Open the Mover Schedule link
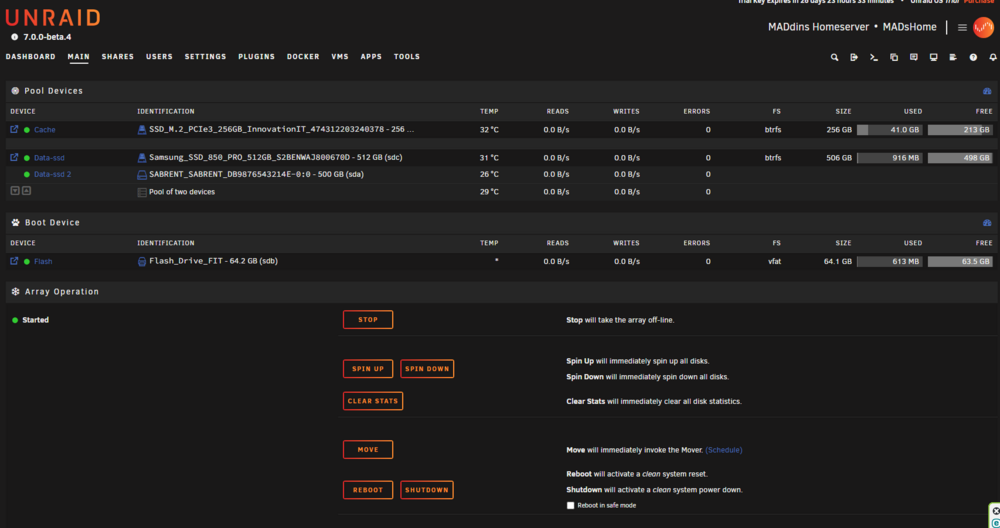The image size is (1000, 528). (724, 450)
